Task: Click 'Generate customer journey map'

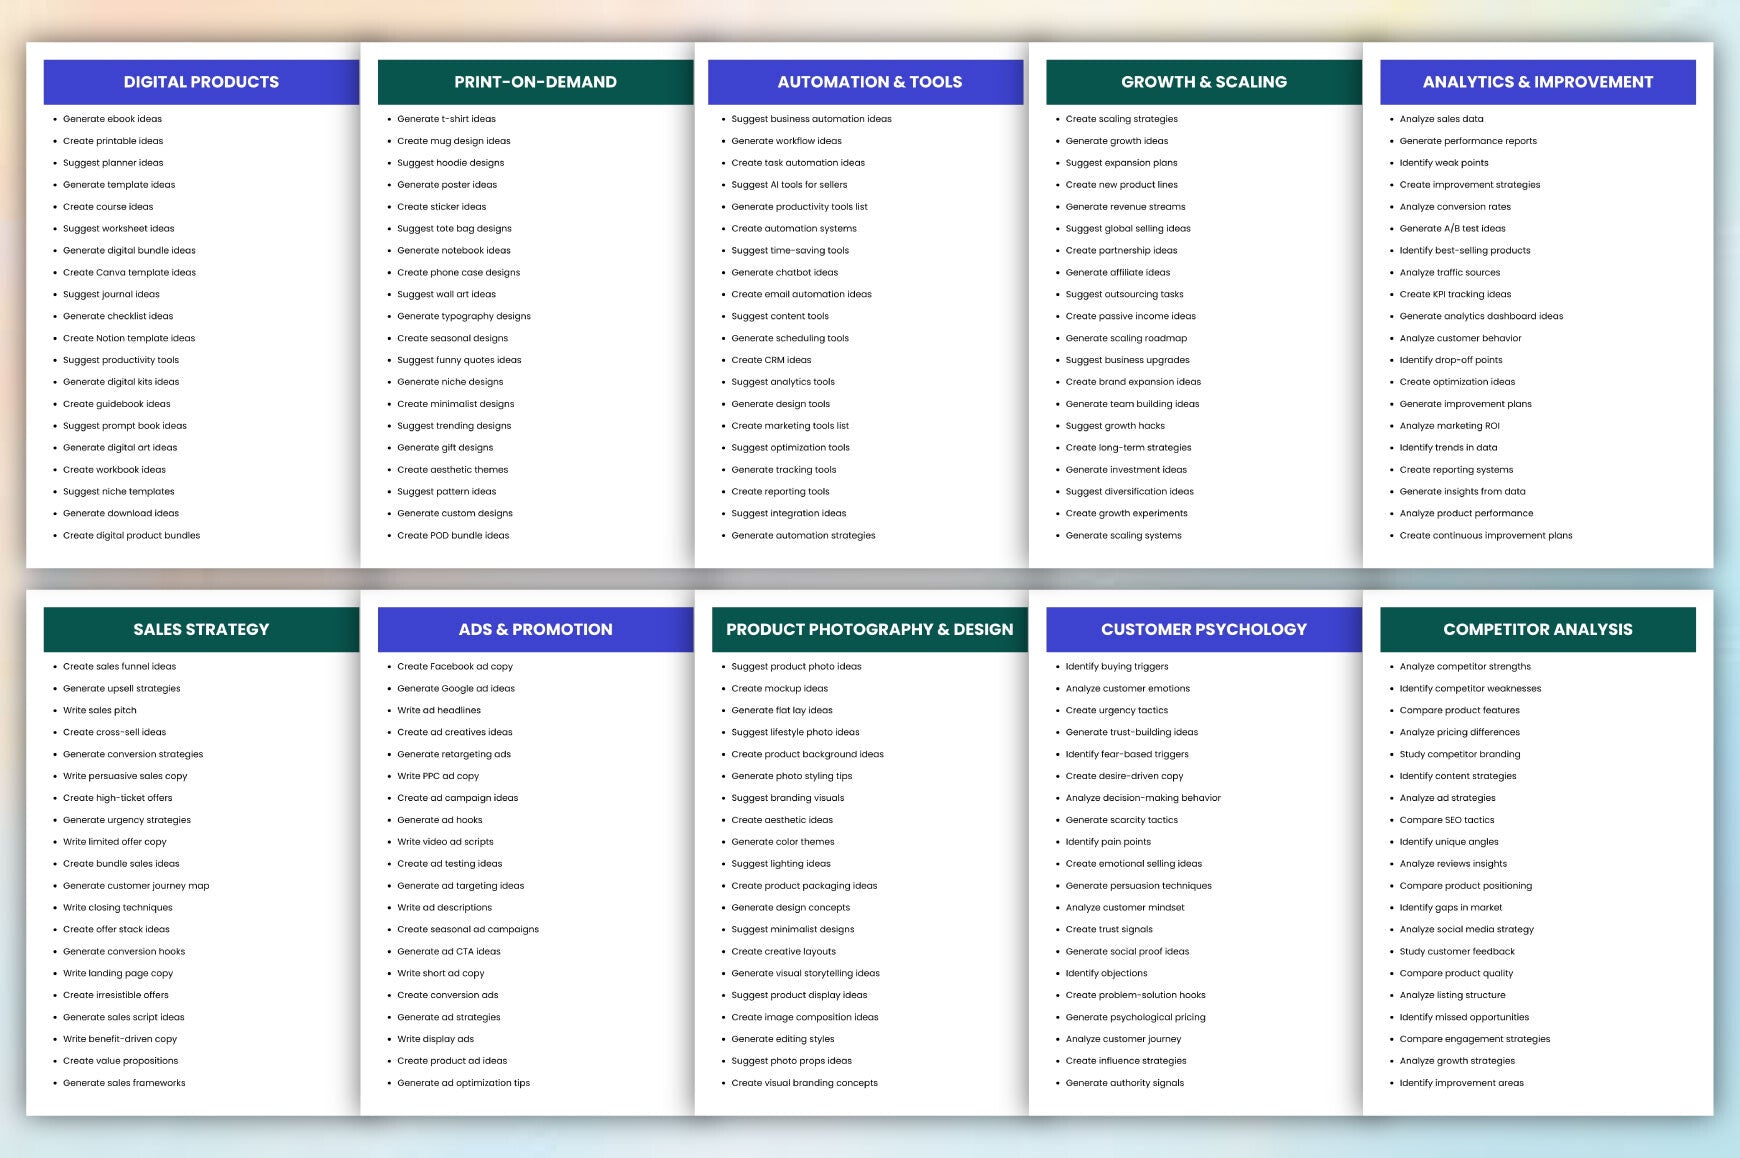Action: [136, 886]
